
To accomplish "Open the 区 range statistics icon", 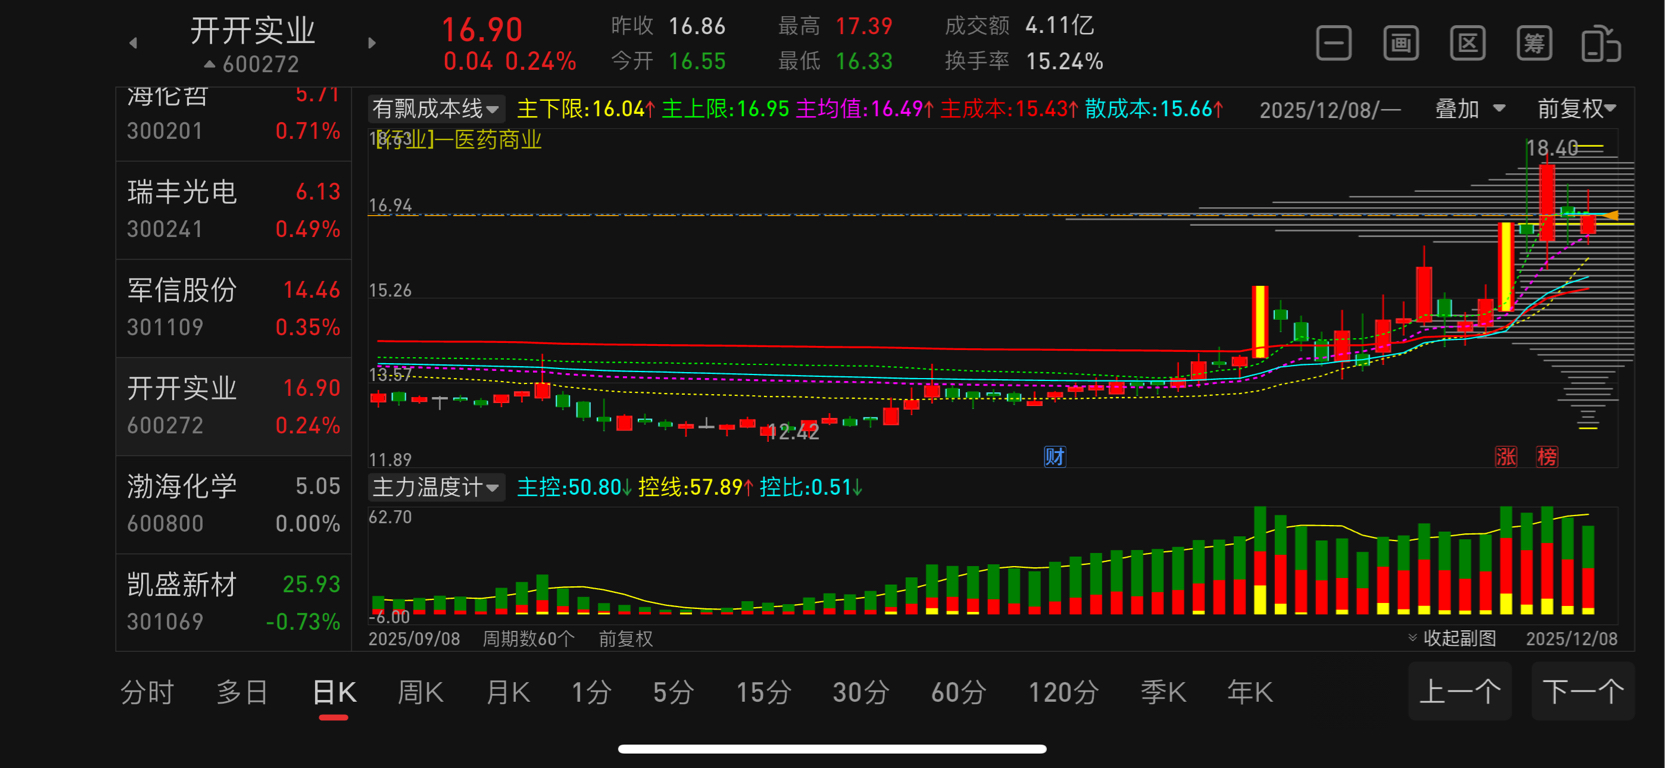I will [x=1467, y=43].
